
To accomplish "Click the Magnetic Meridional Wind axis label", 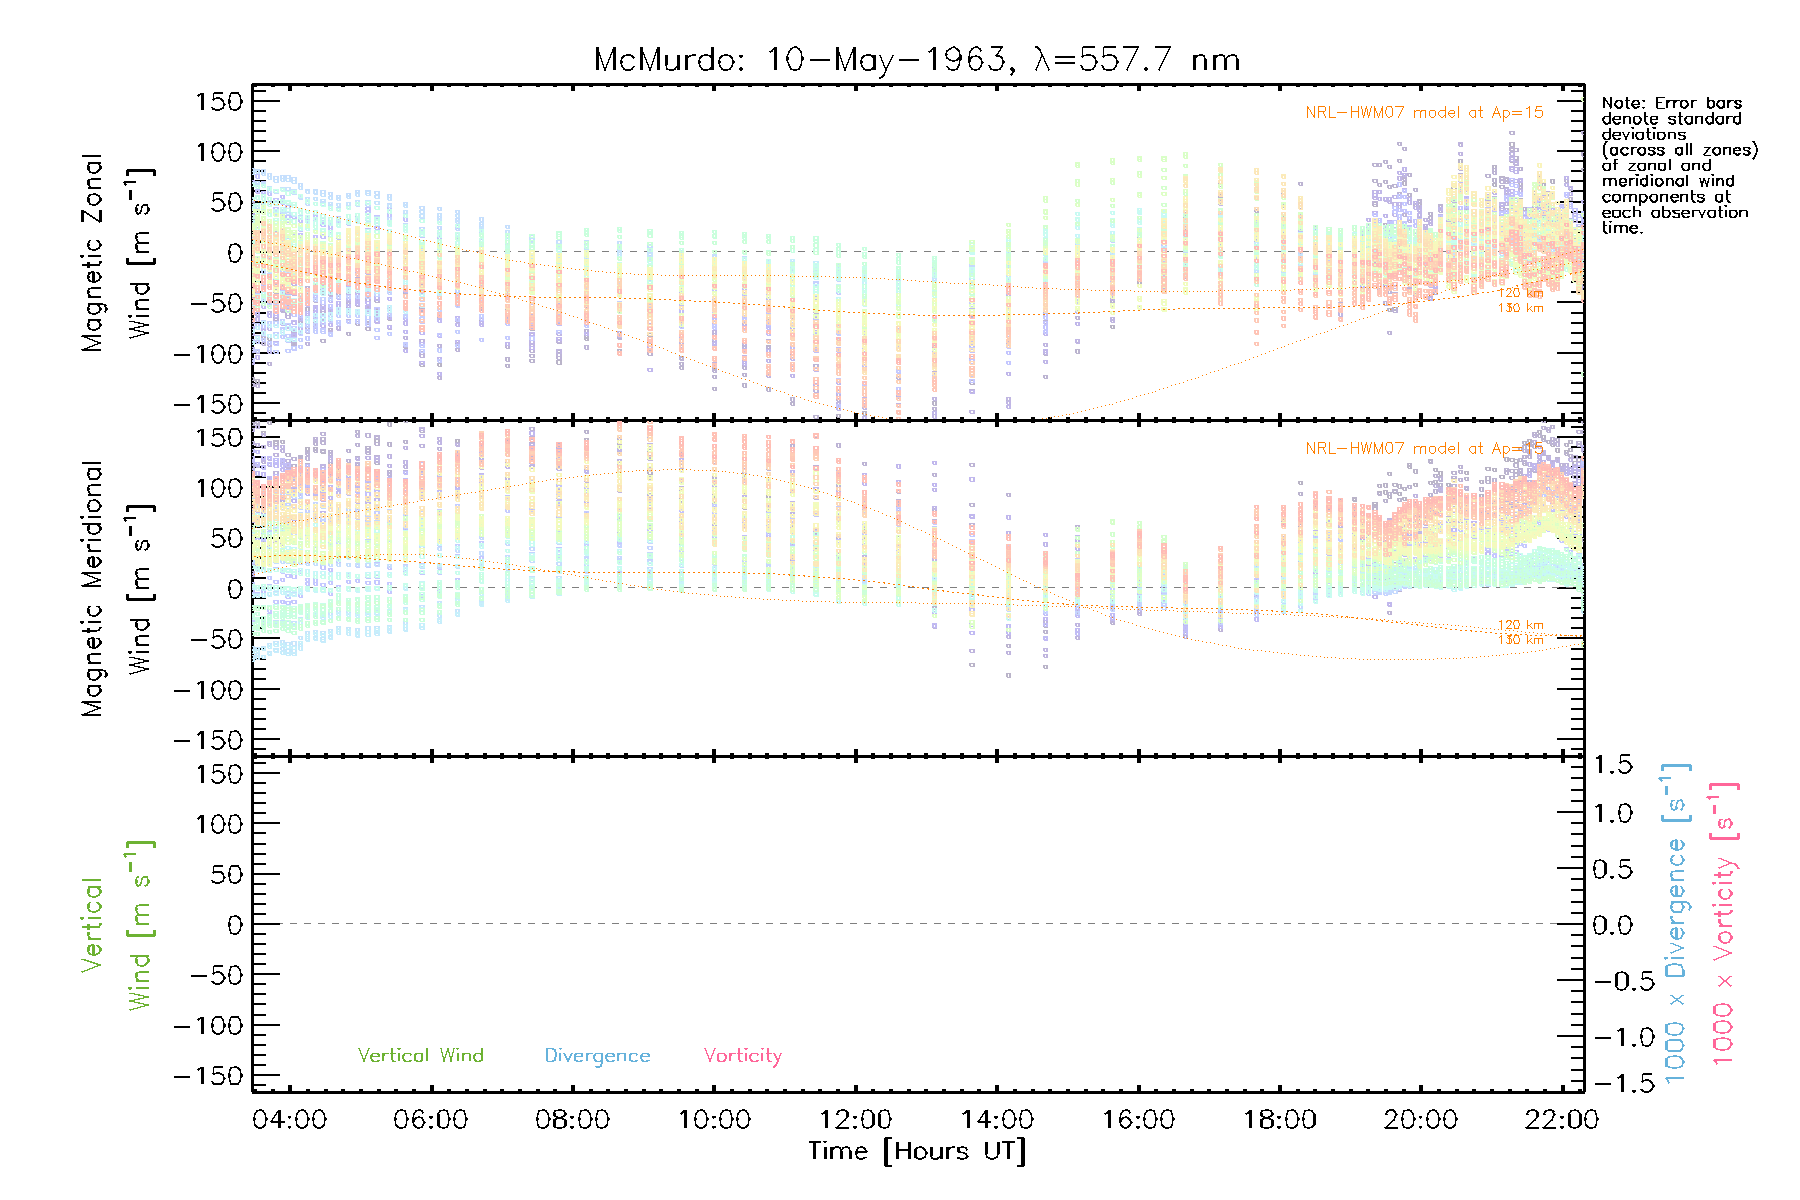I will pos(116,588).
